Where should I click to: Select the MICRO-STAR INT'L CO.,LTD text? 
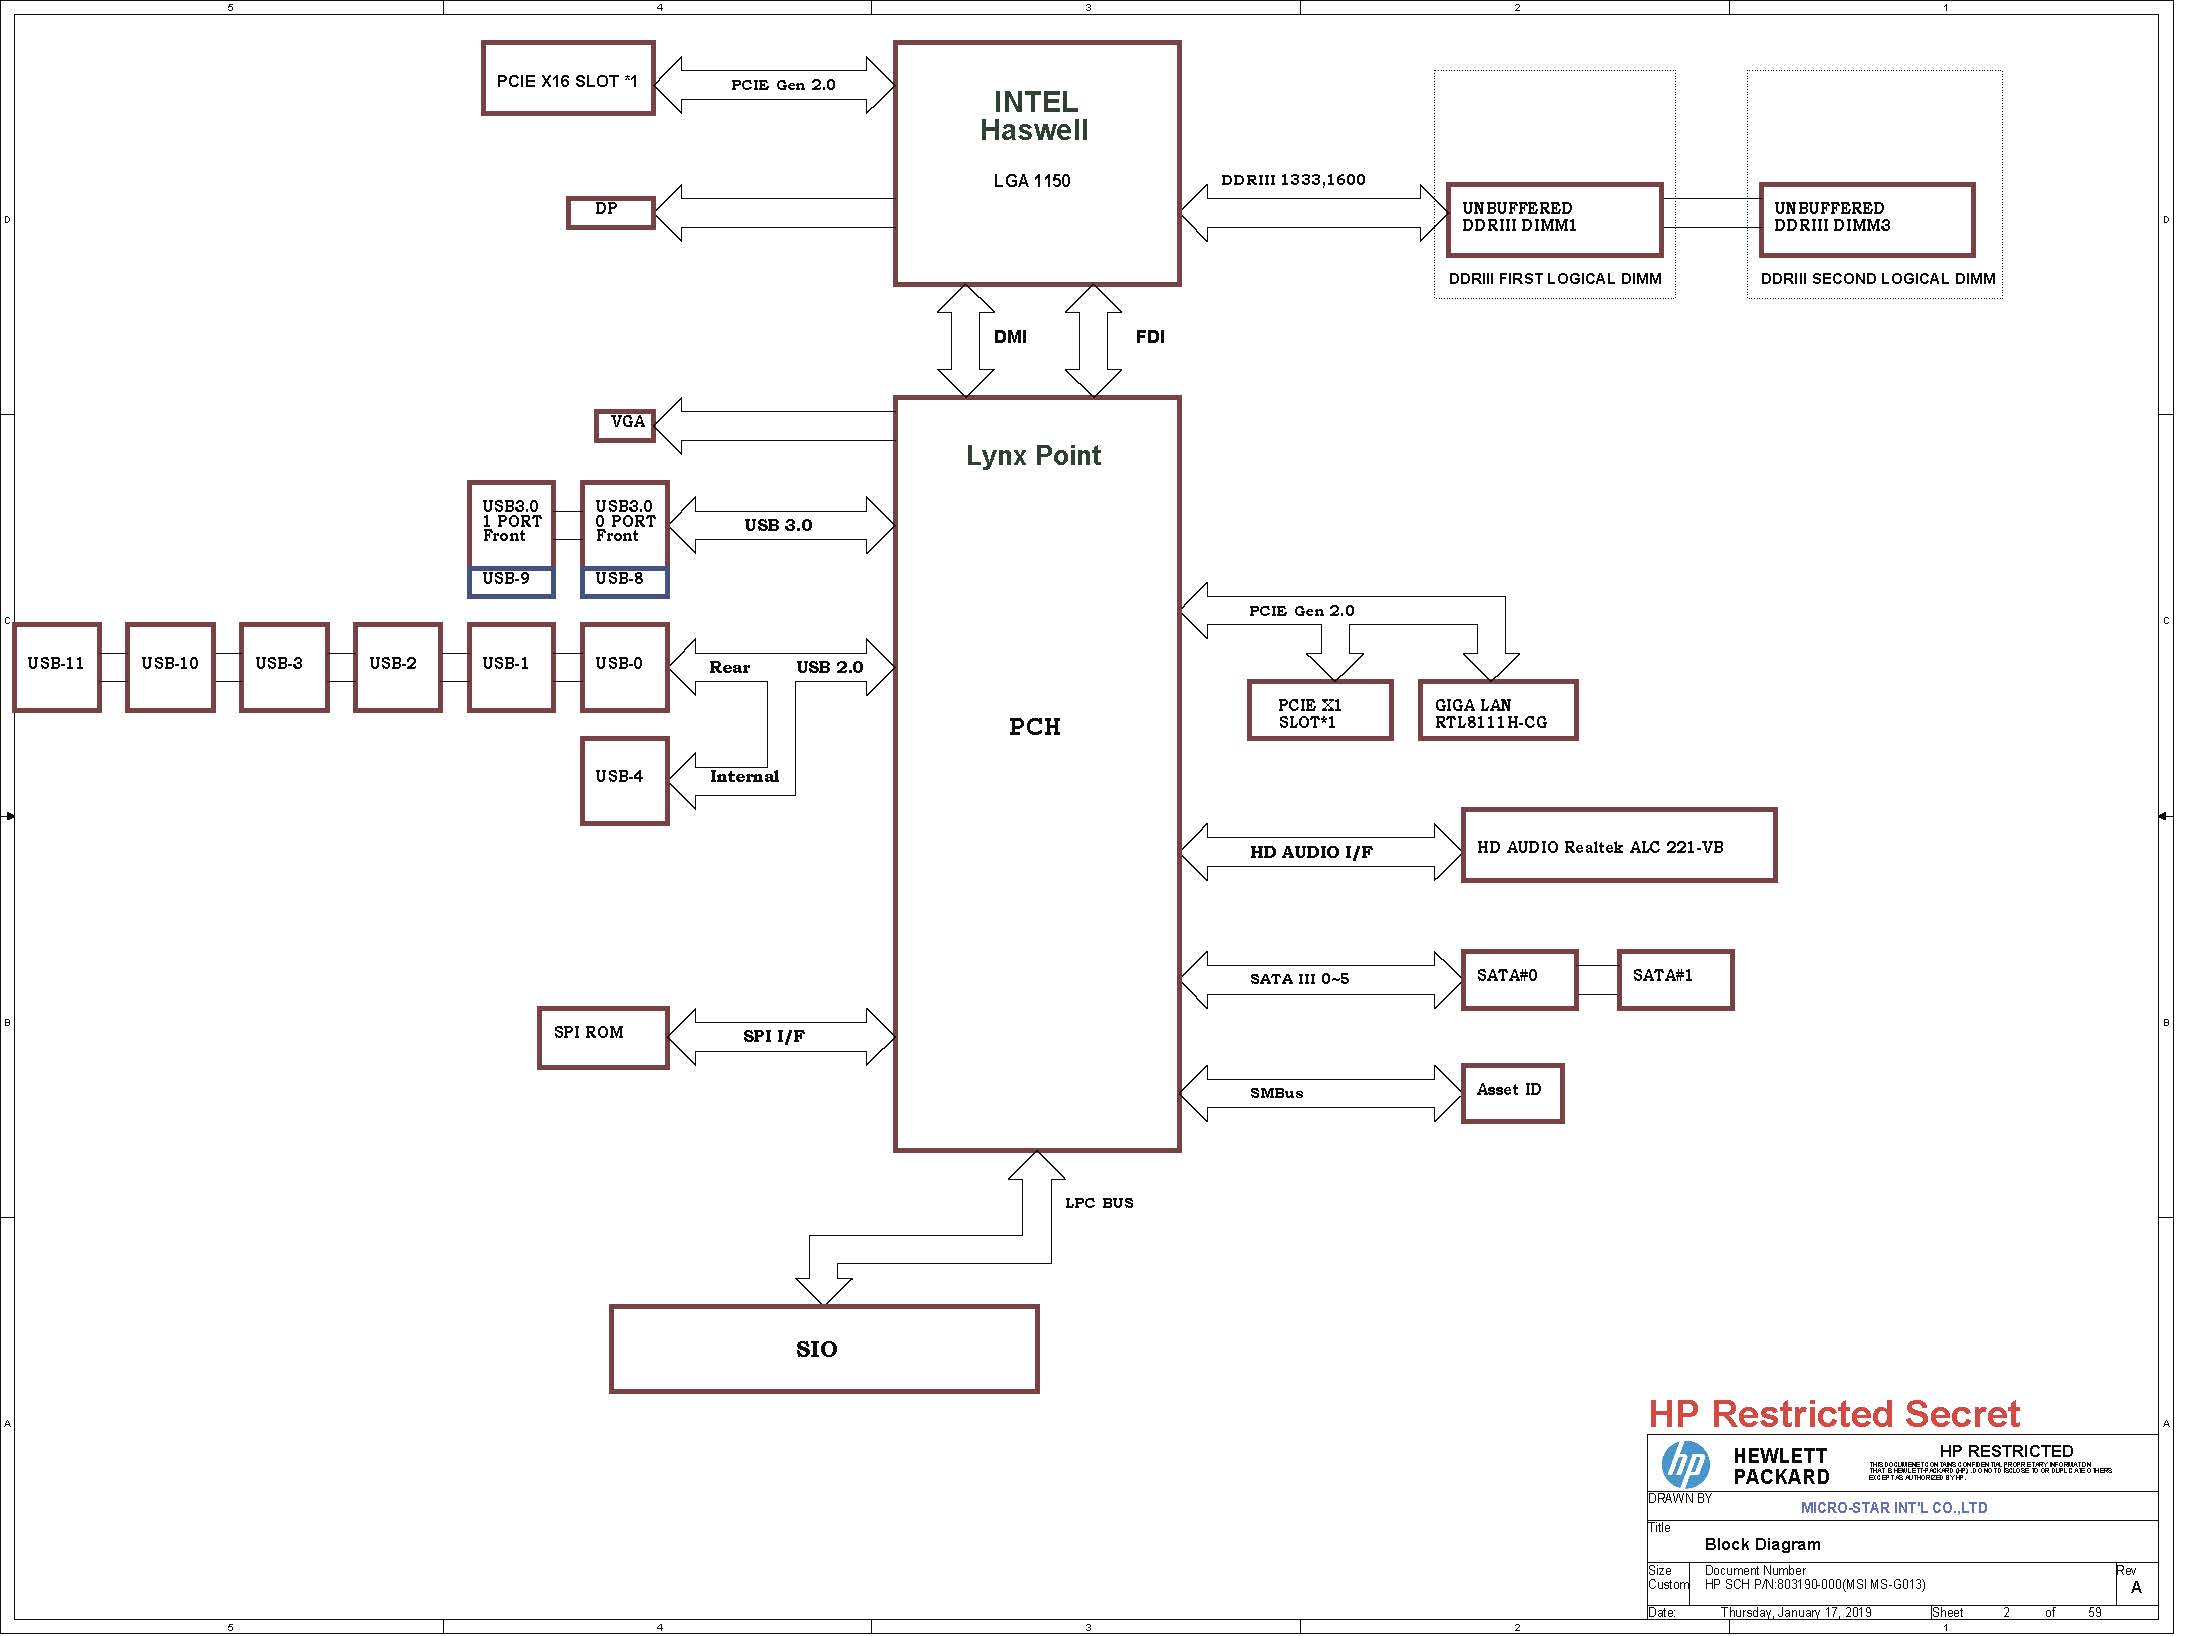tap(1894, 1508)
